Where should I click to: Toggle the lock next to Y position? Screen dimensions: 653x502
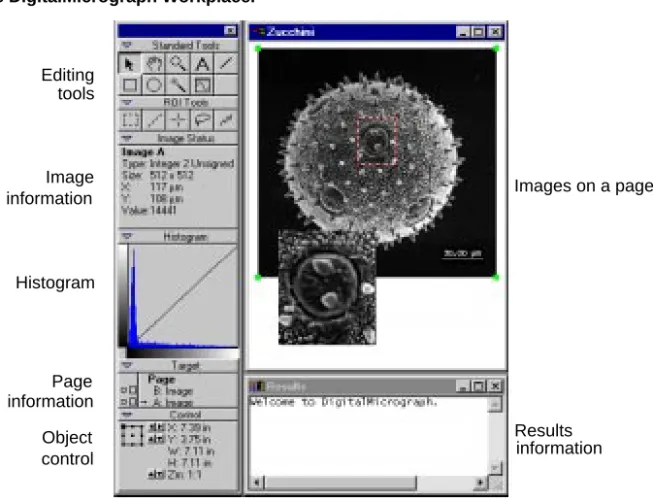157,439
